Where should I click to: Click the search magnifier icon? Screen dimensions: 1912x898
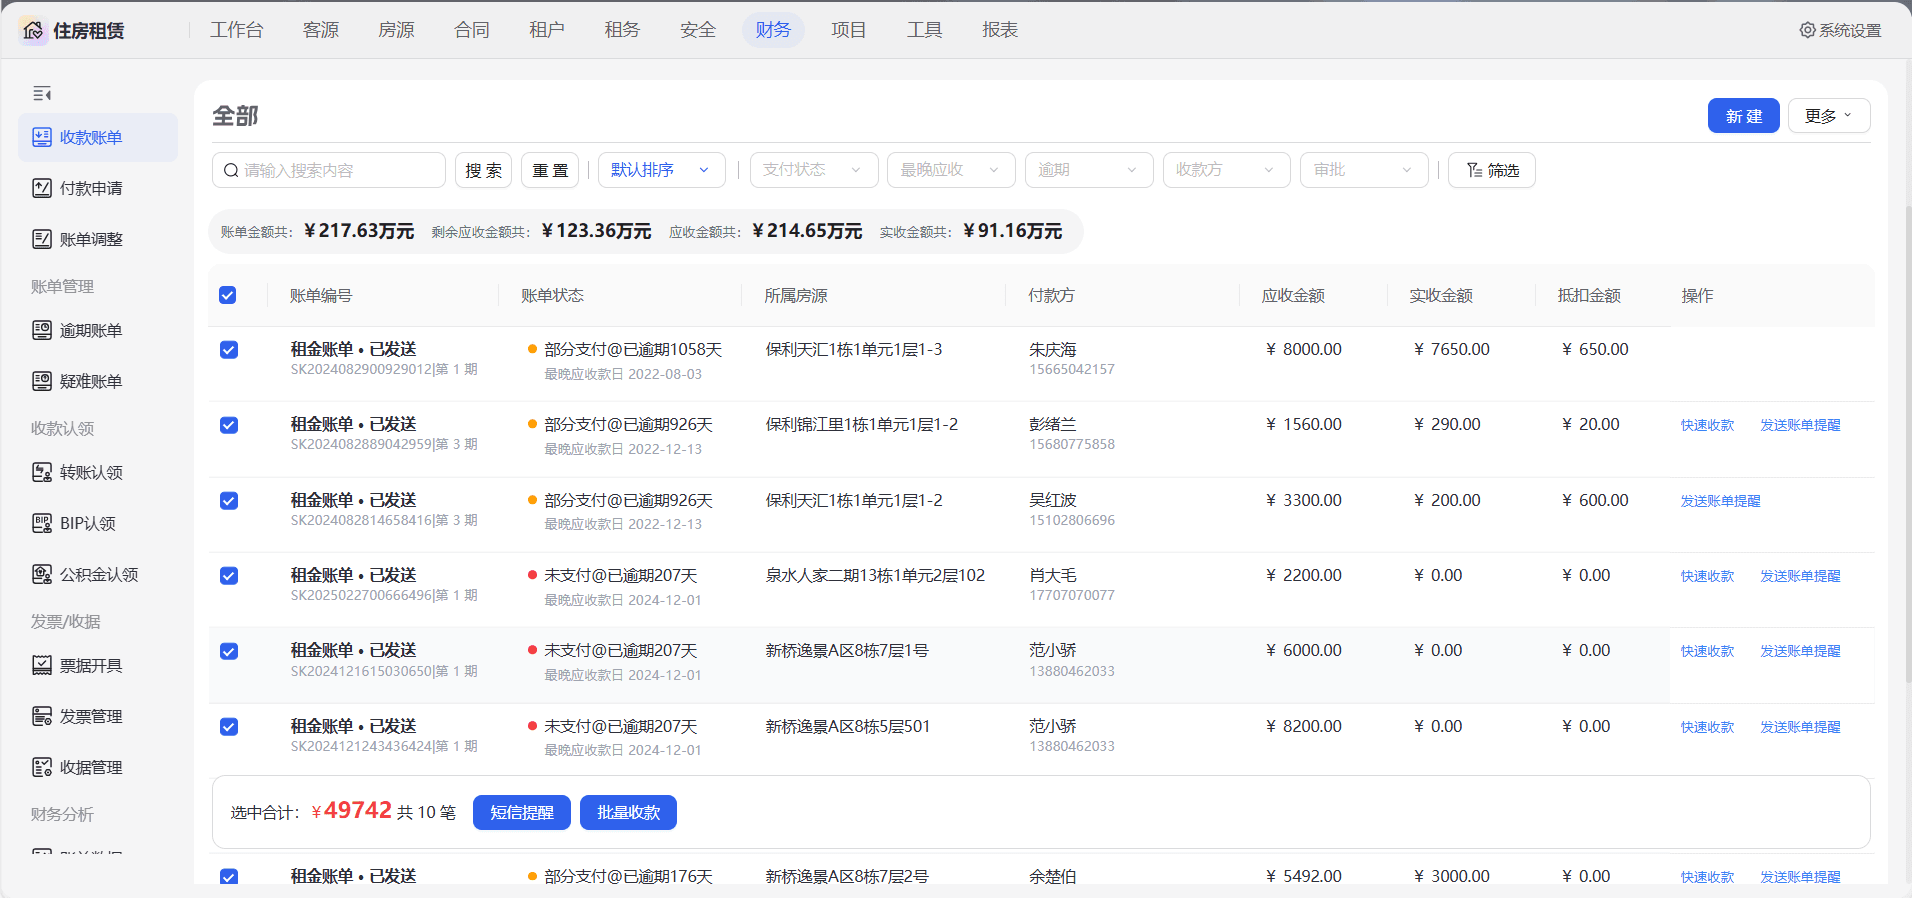click(231, 170)
